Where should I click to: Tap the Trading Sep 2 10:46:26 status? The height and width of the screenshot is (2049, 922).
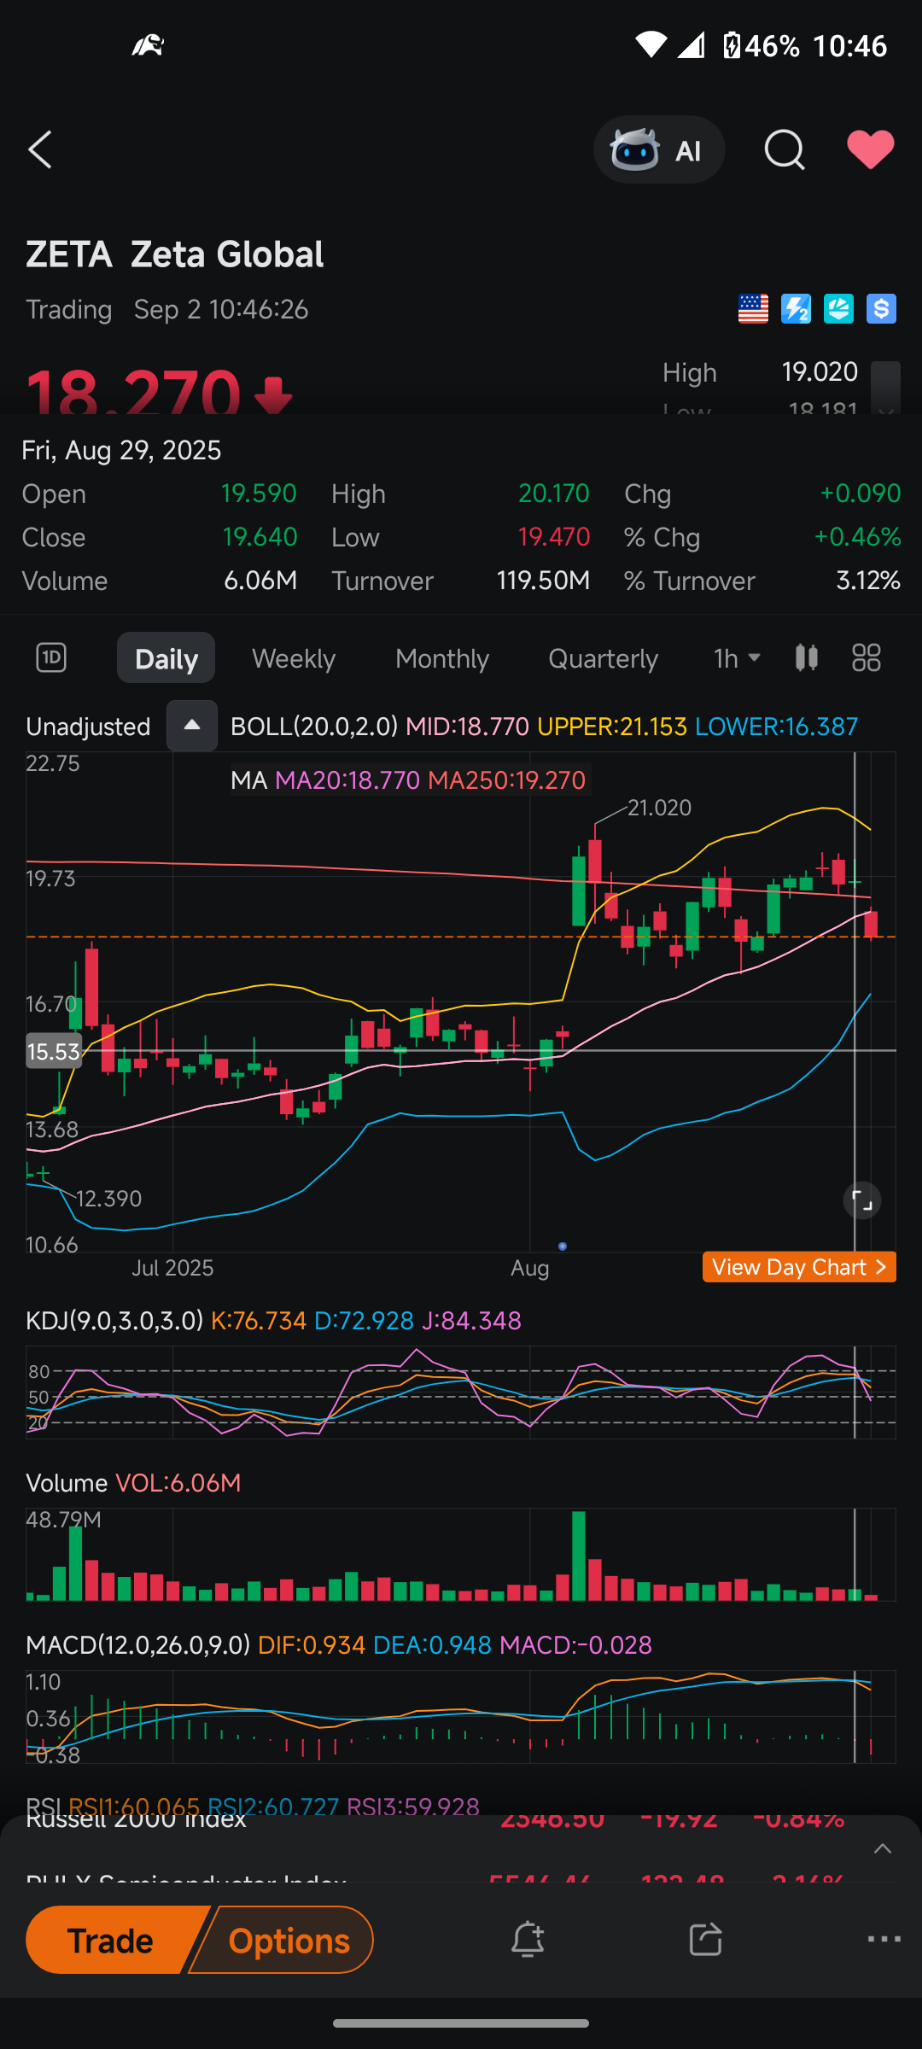coord(167,309)
